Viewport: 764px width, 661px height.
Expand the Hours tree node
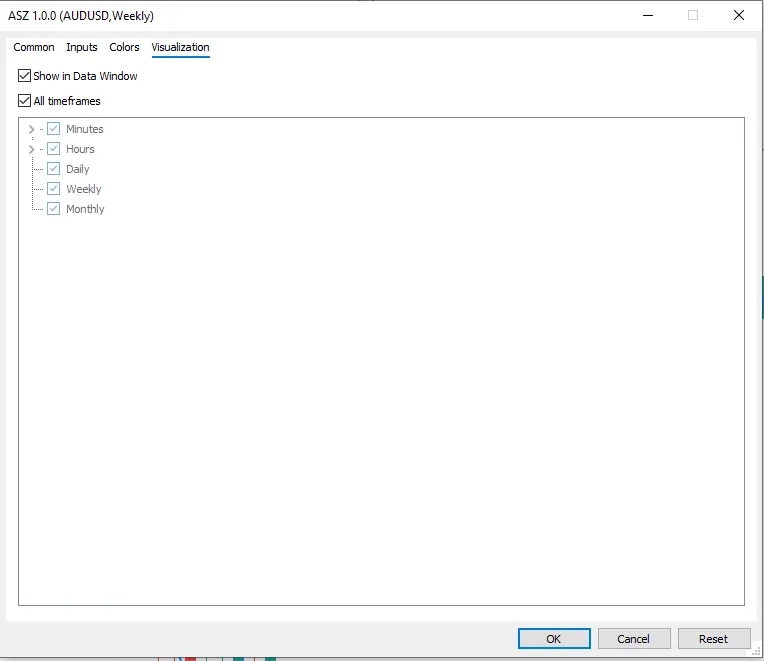[32, 149]
